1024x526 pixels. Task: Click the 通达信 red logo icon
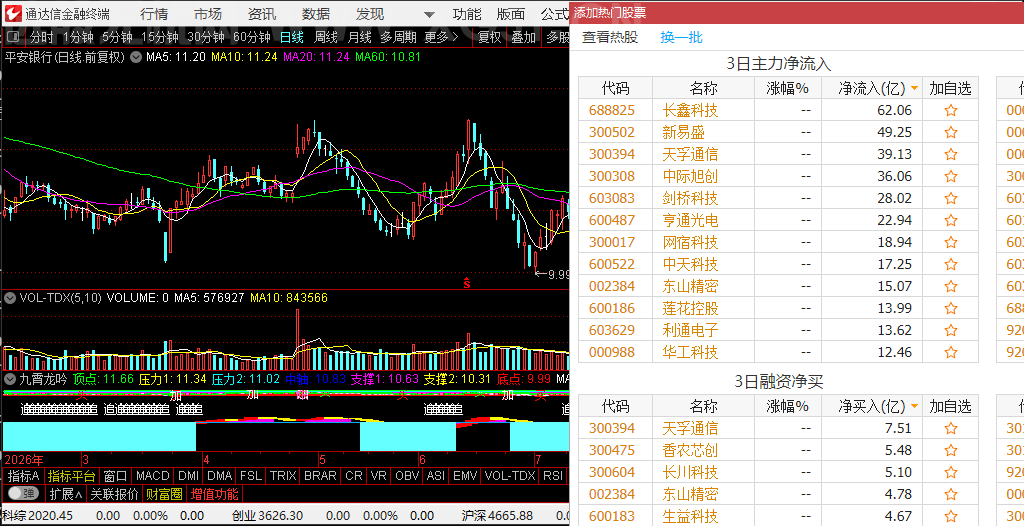12,14
